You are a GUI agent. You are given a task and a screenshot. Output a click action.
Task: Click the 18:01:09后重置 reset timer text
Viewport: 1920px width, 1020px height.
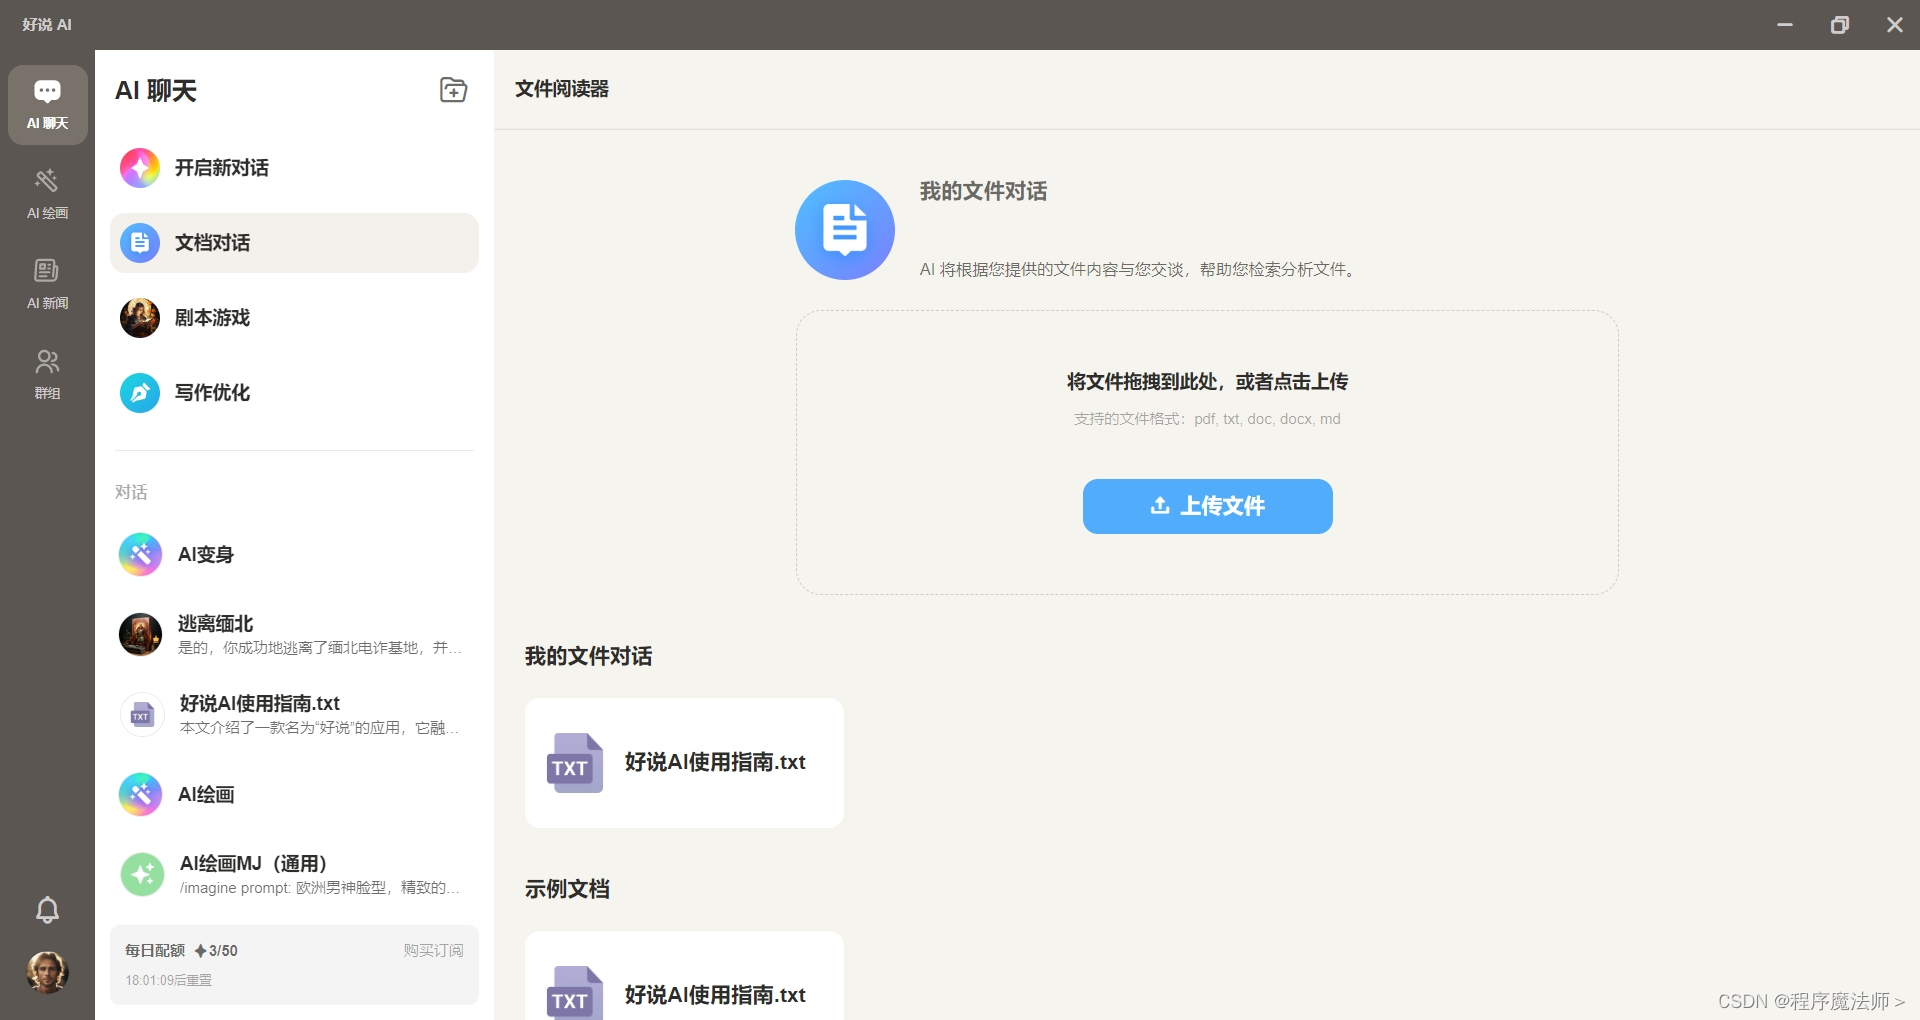(168, 981)
